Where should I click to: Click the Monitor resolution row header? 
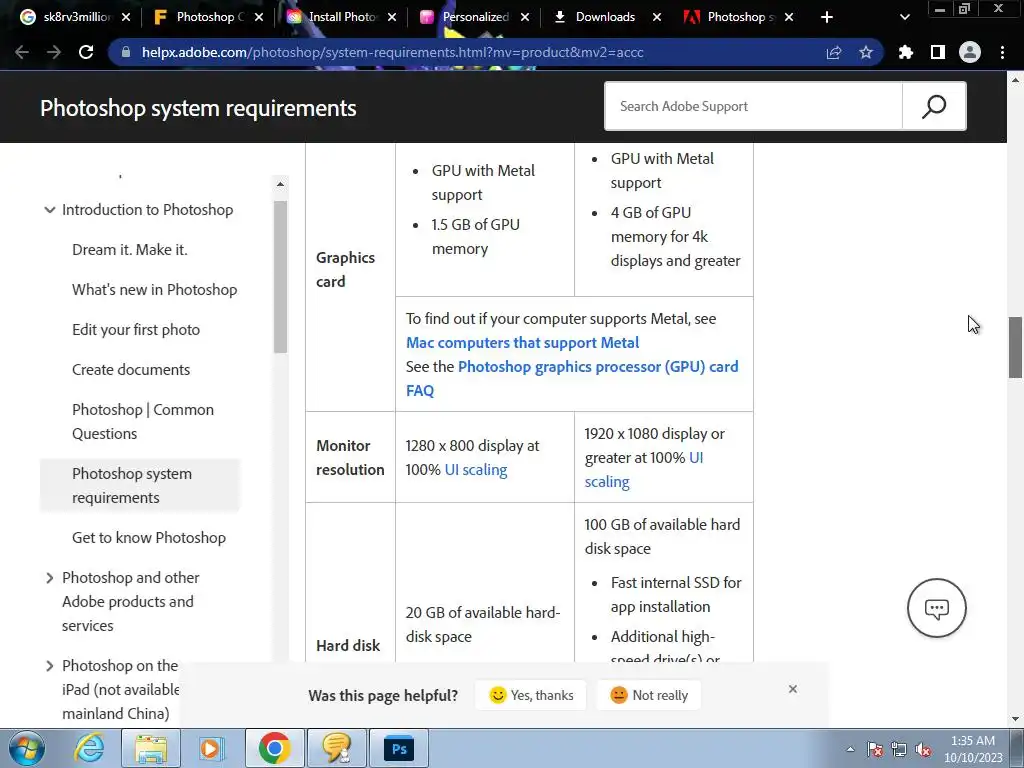pos(350,458)
